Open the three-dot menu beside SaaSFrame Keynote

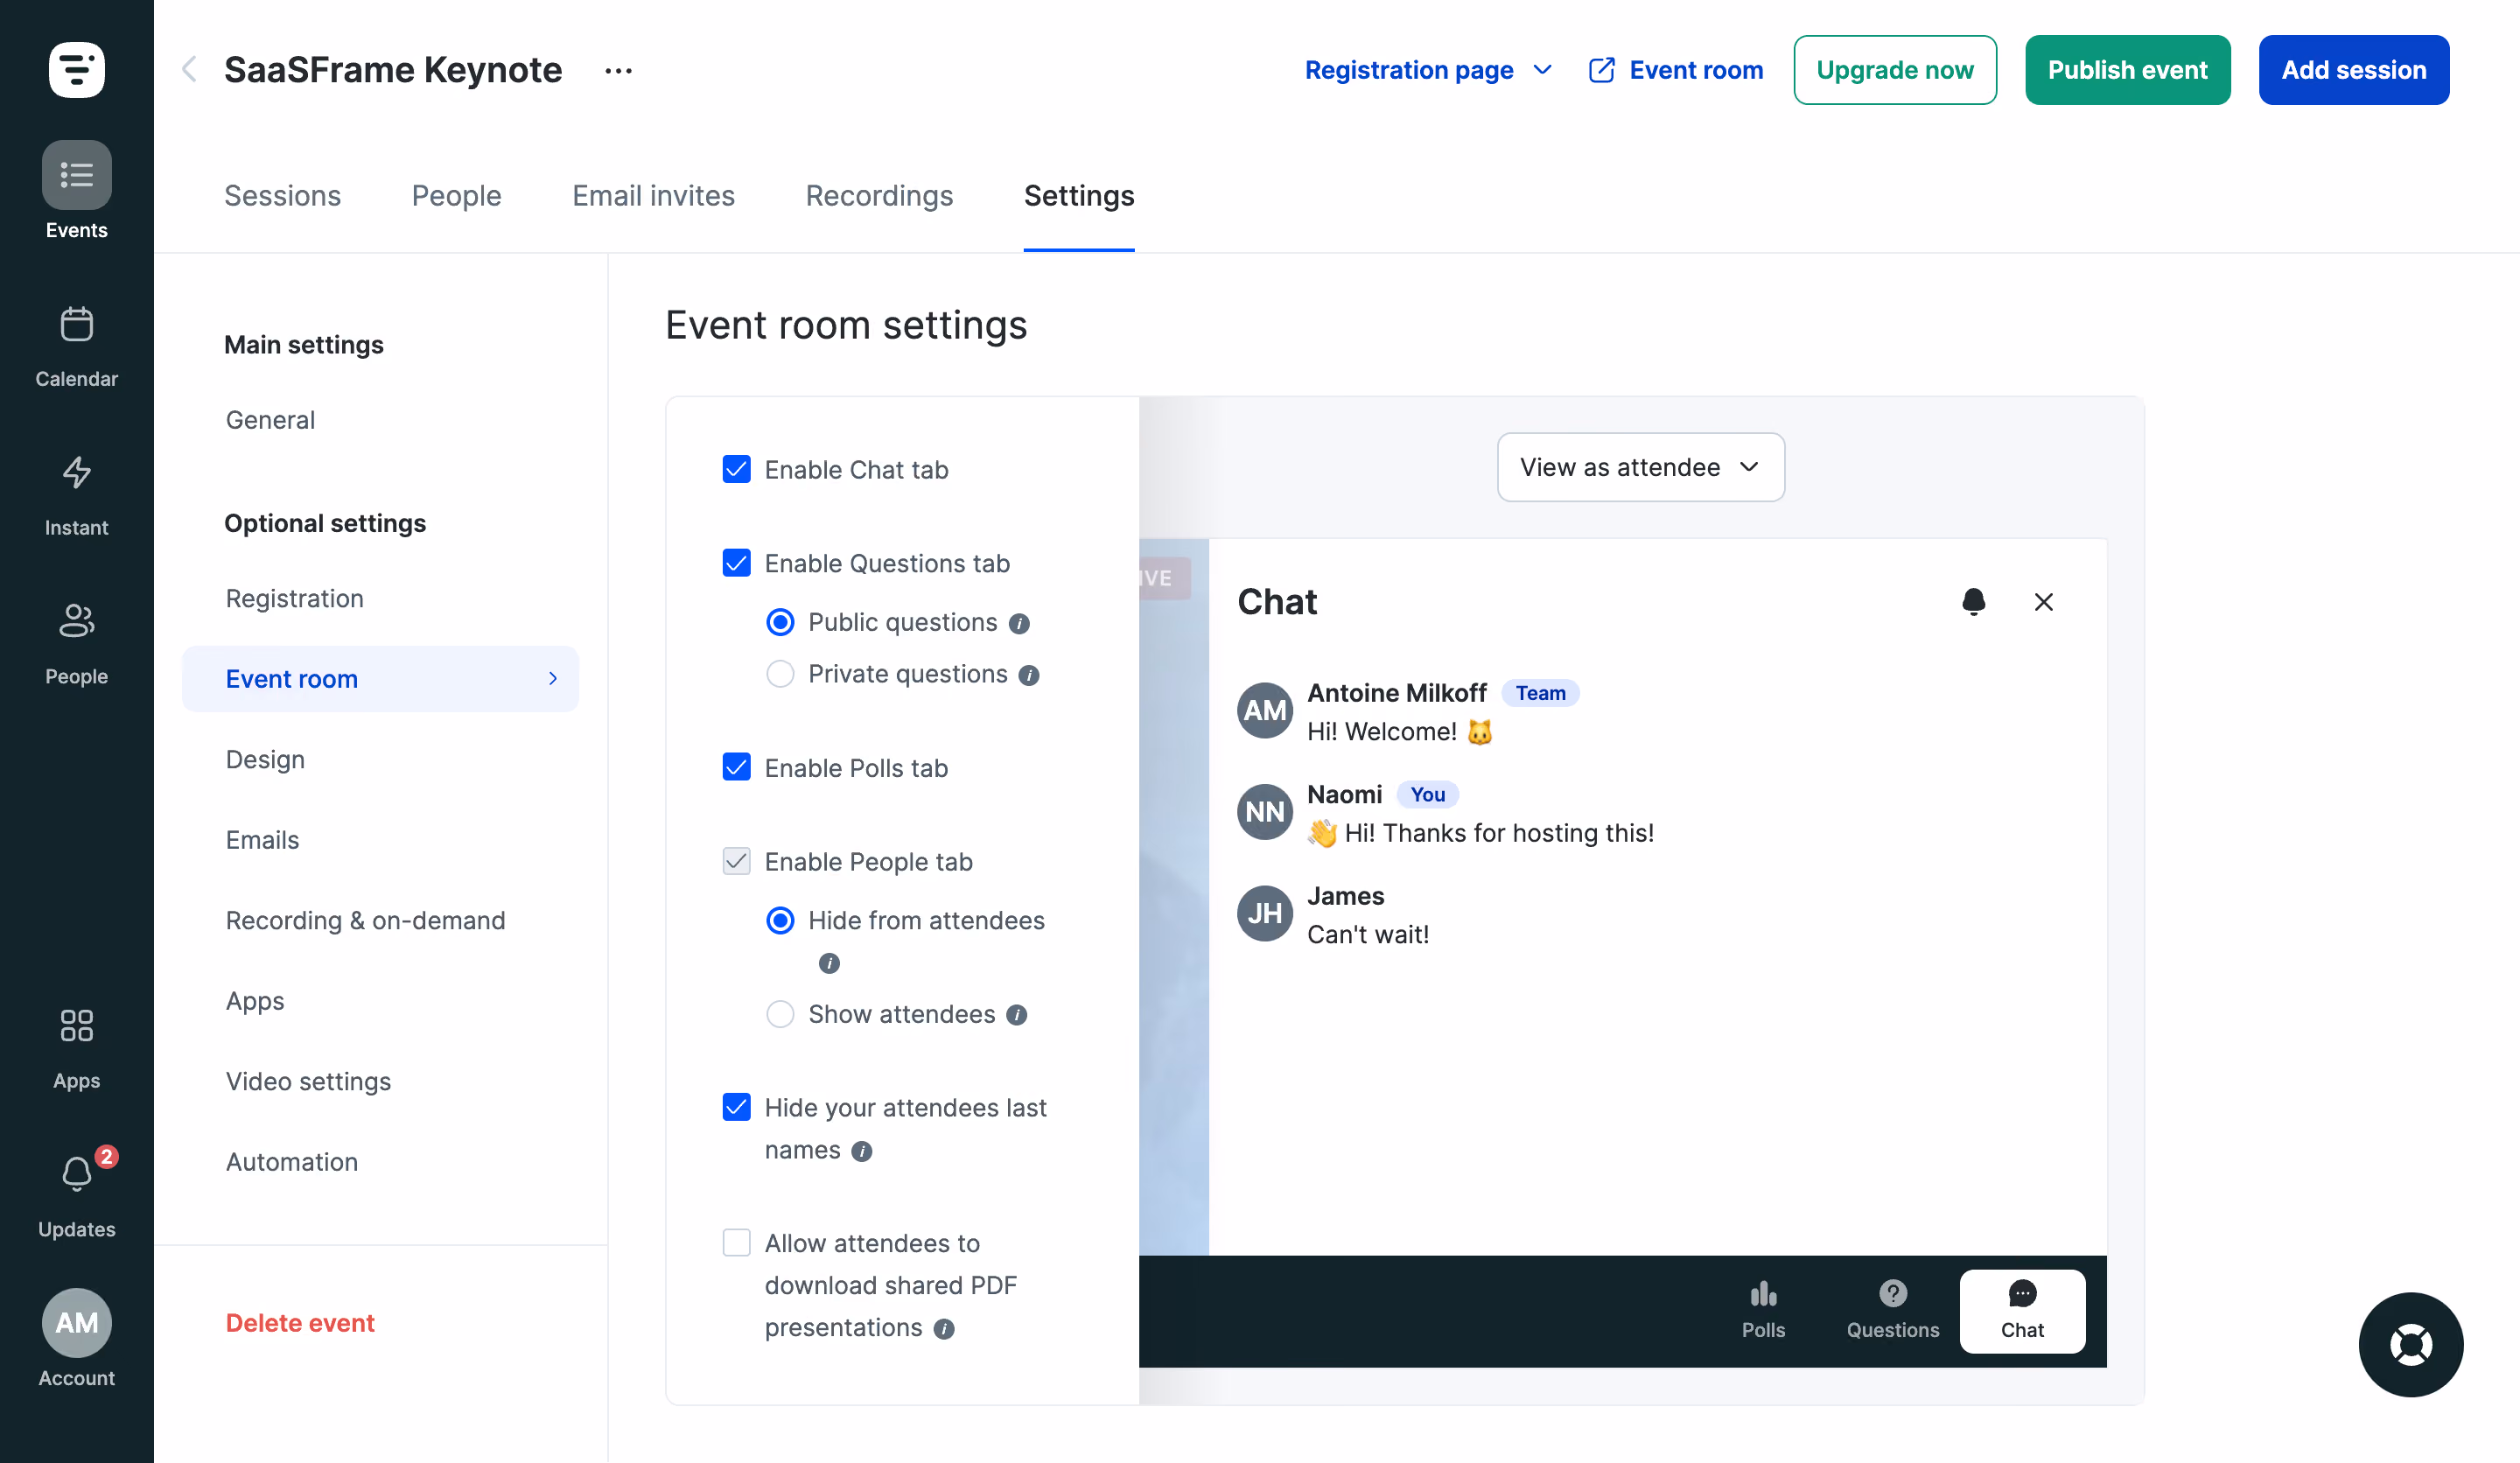(x=618, y=70)
